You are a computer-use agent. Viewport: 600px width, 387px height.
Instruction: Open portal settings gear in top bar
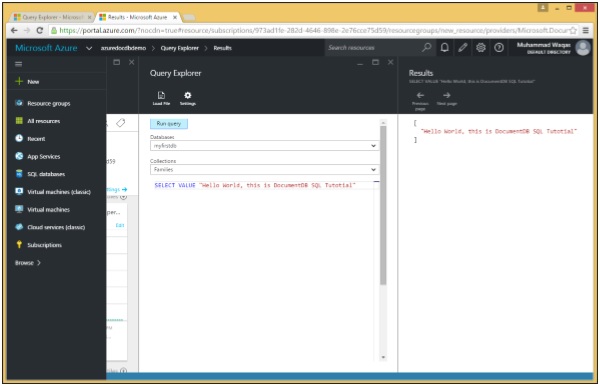click(481, 47)
